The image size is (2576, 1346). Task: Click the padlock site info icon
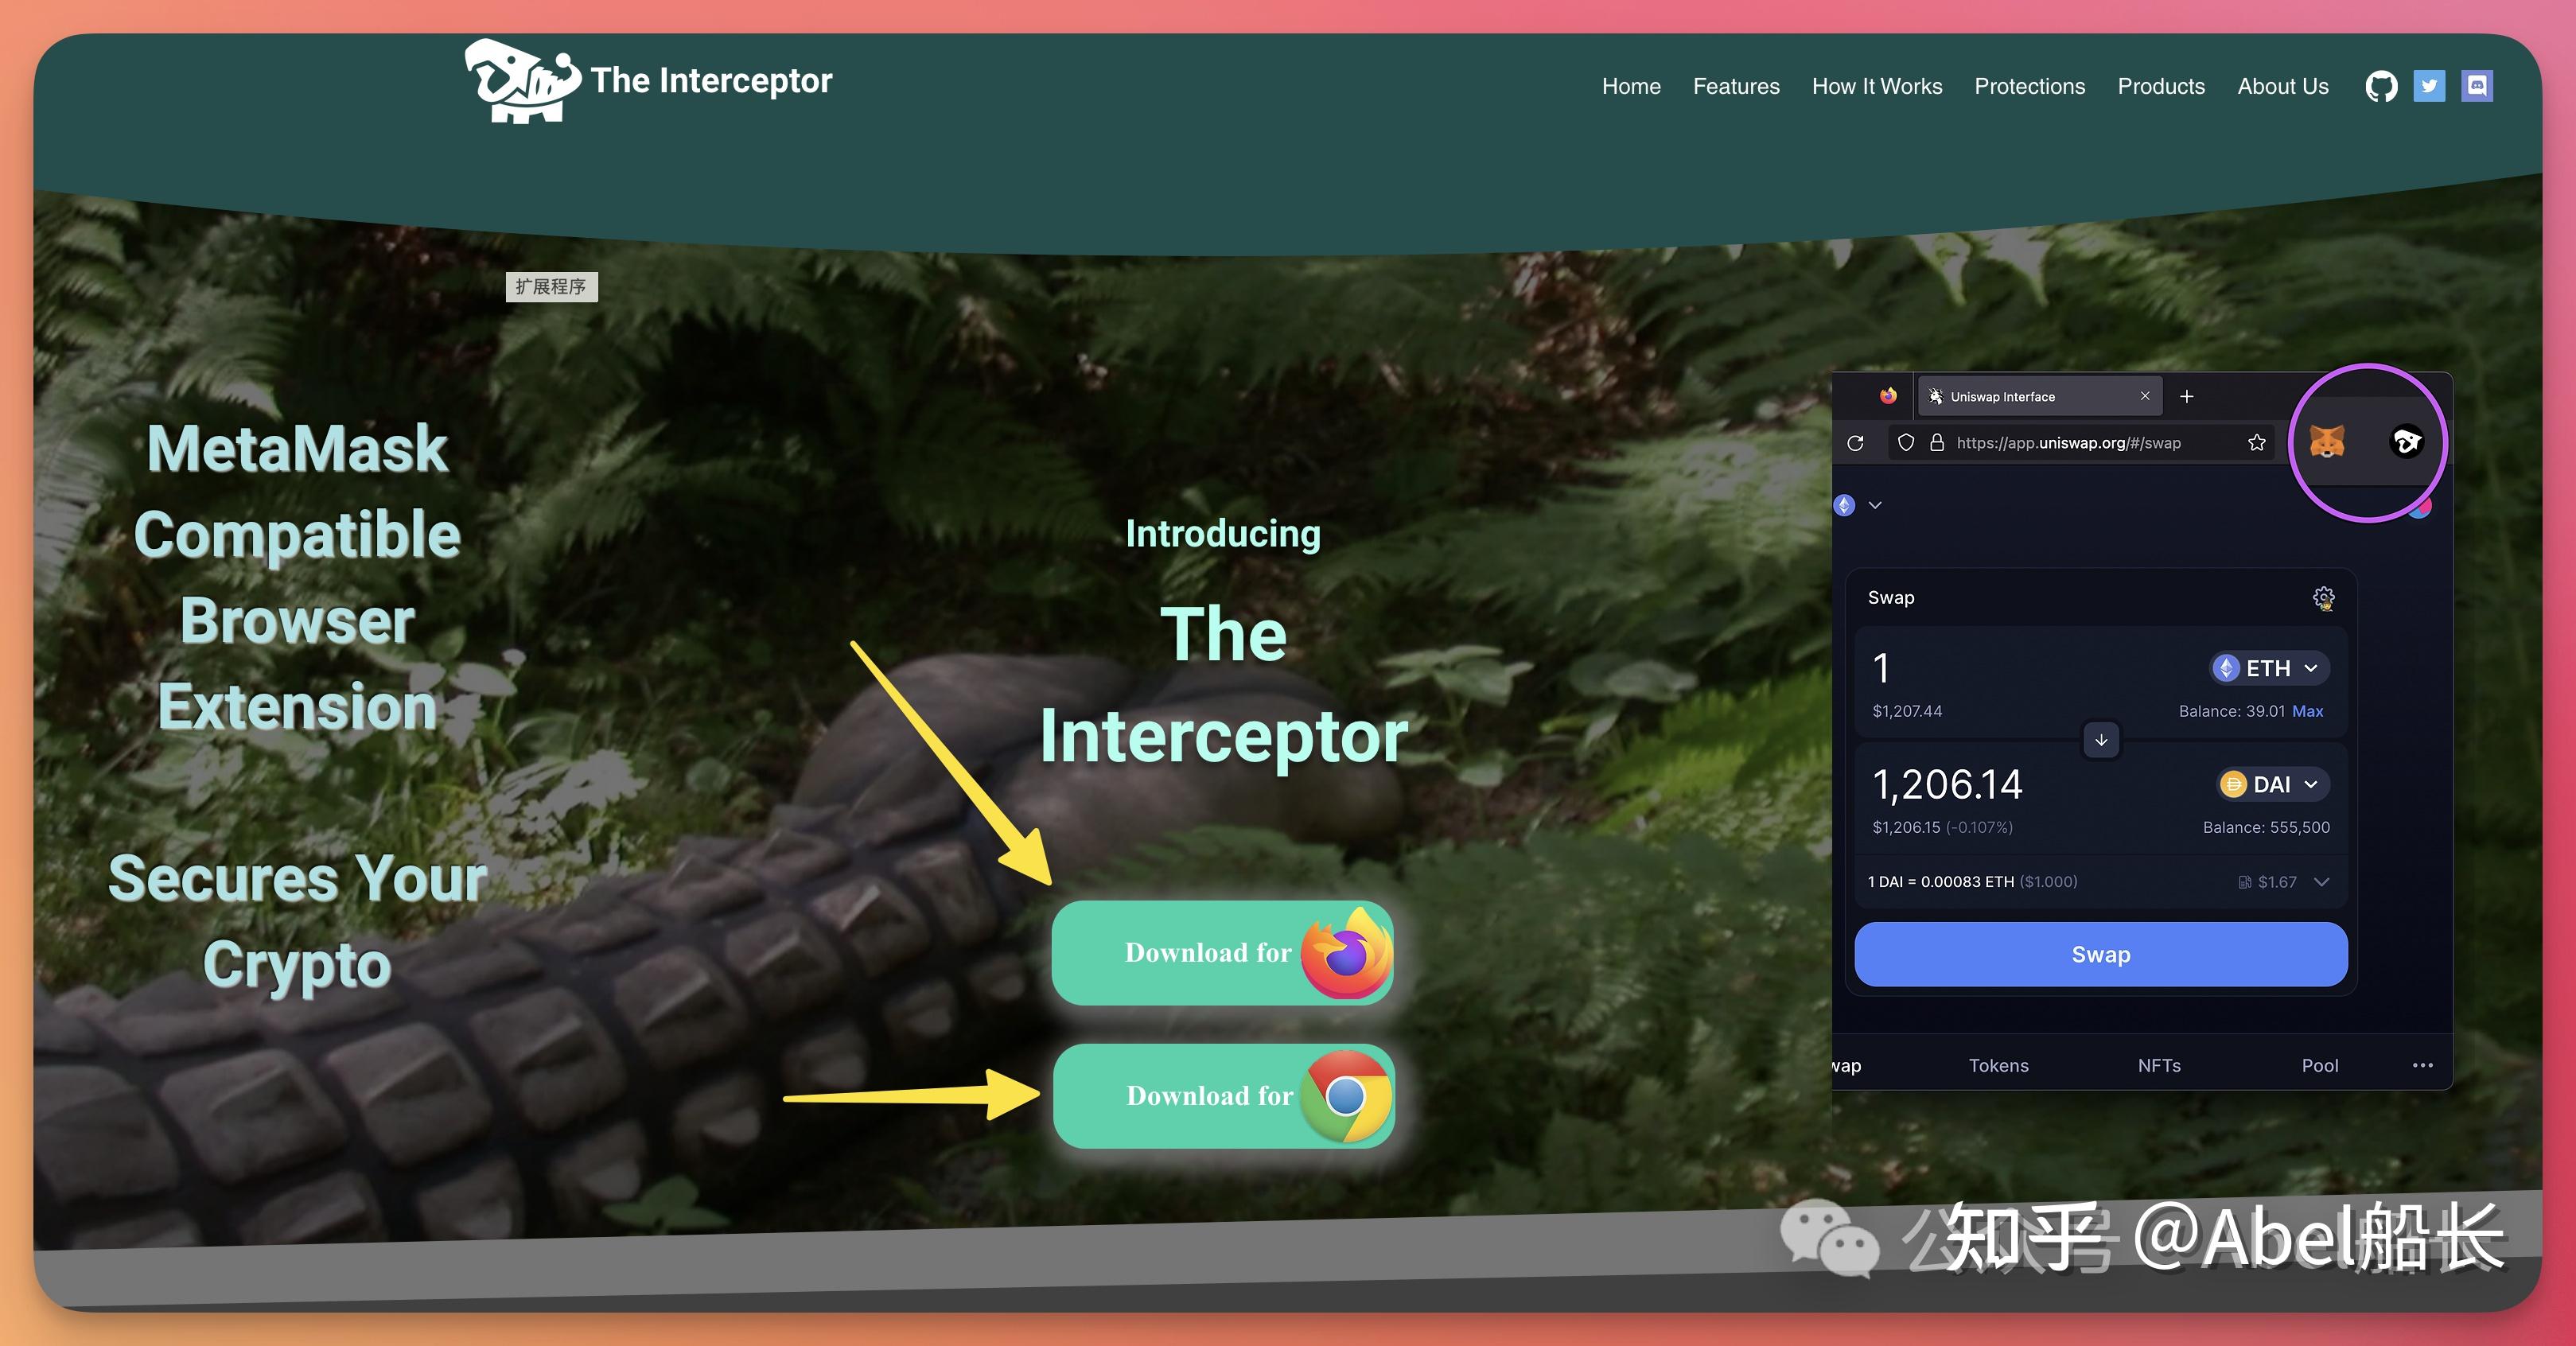click(1937, 442)
